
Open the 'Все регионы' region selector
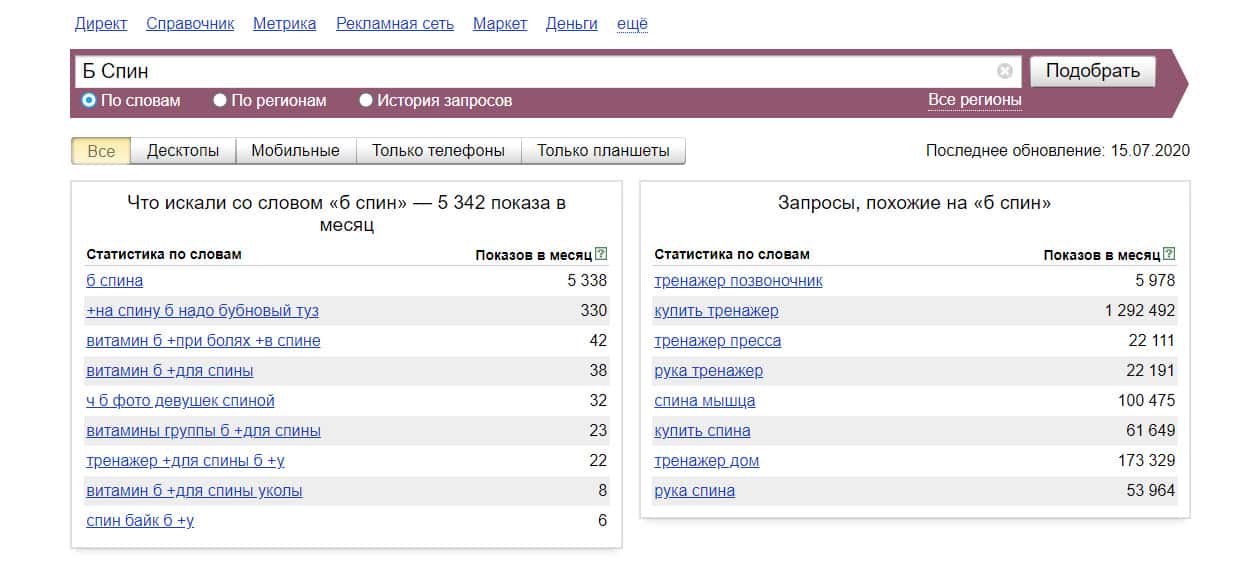[974, 100]
